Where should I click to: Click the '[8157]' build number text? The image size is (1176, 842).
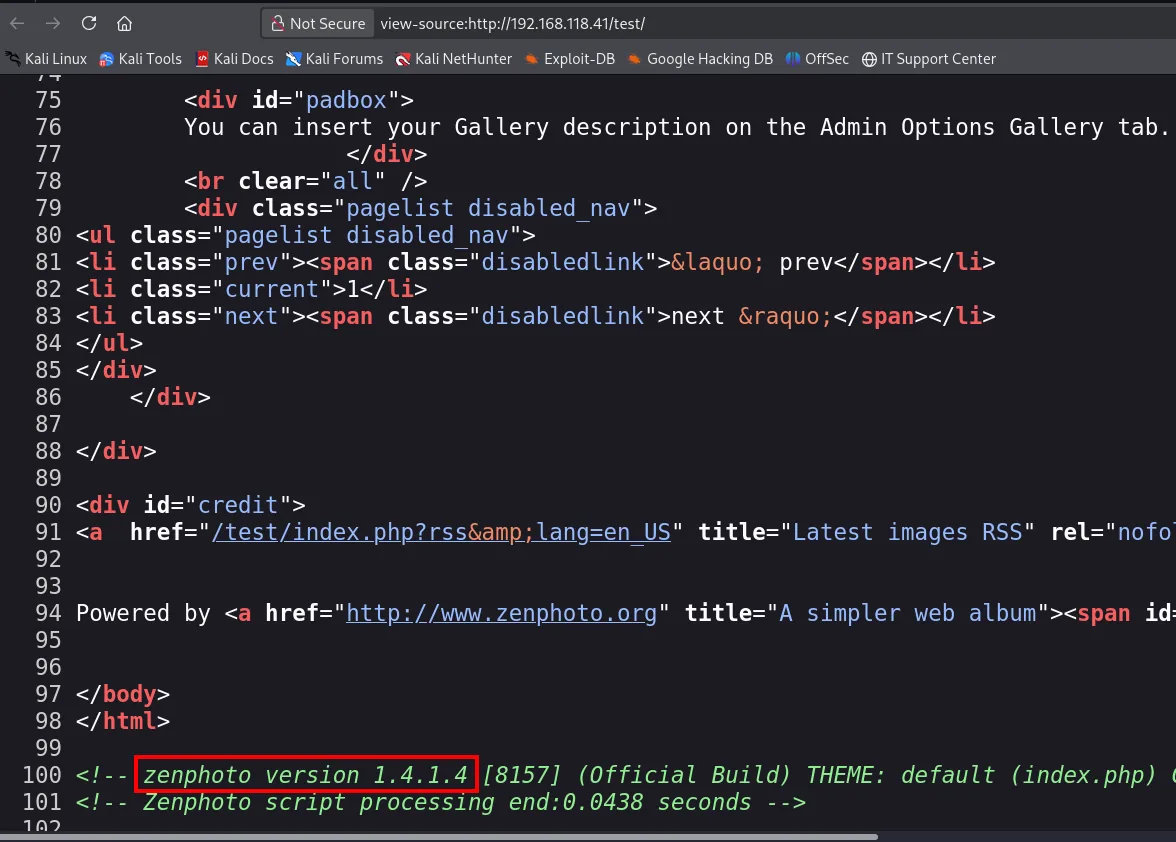coord(522,775)
